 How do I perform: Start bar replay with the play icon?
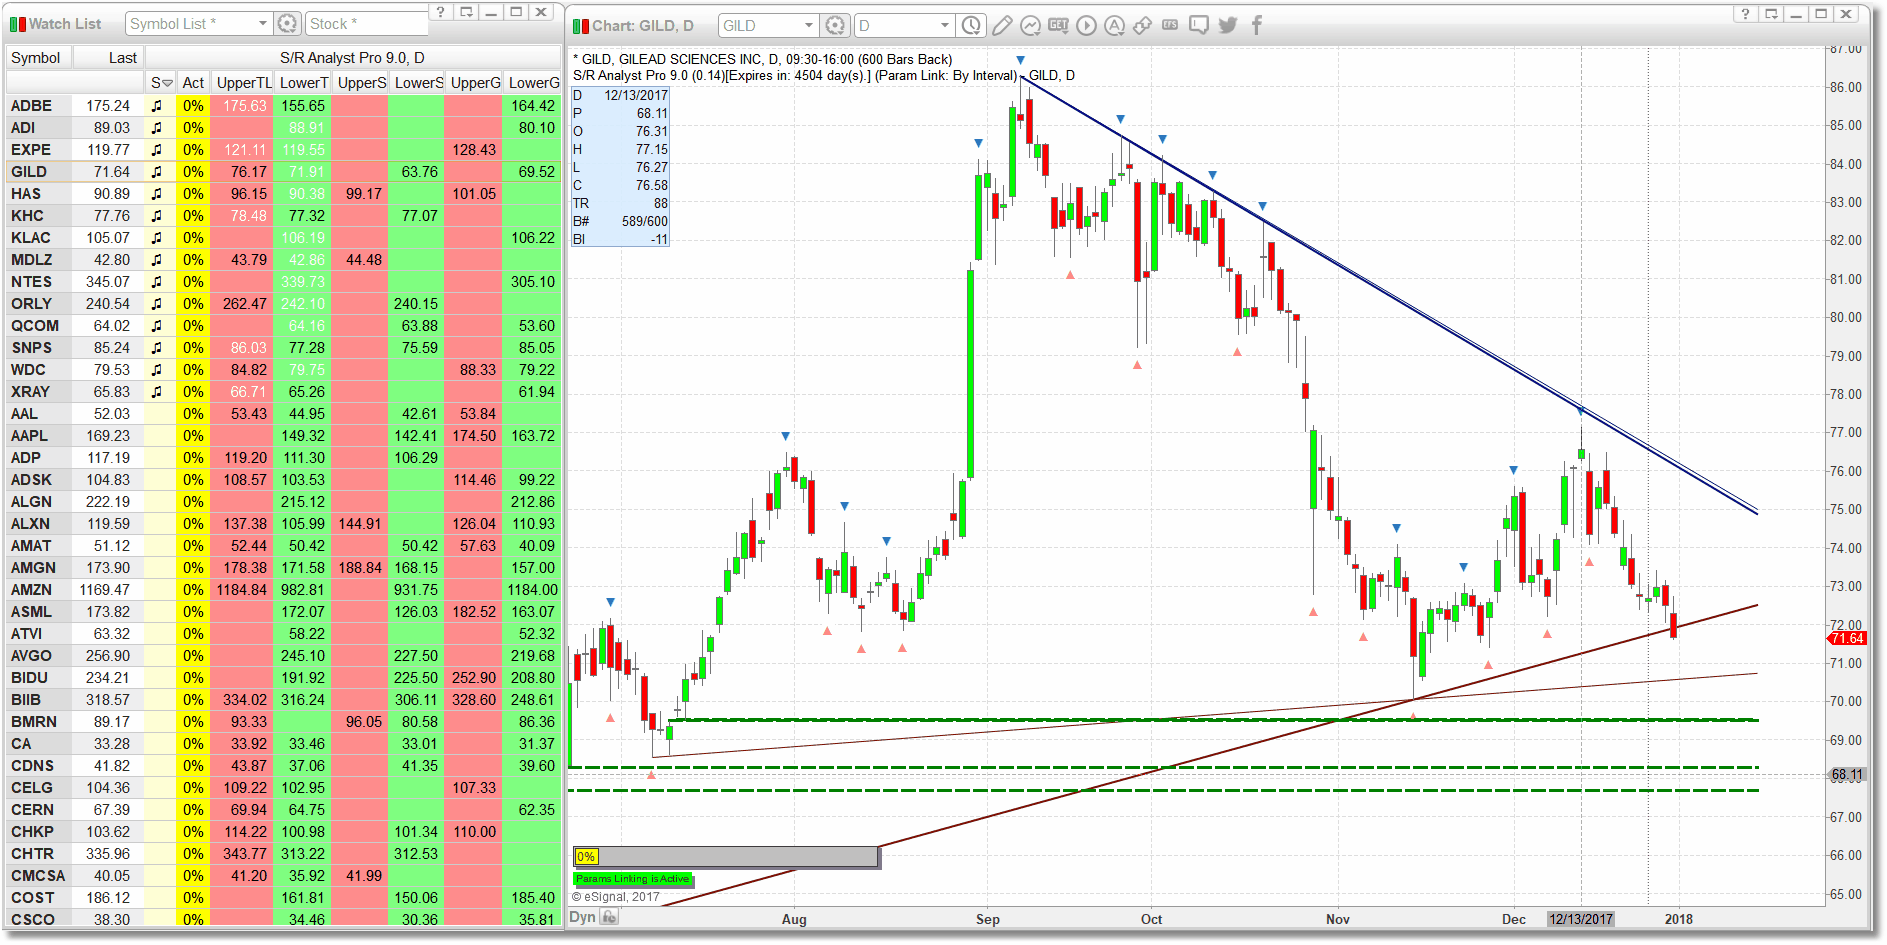point(1086,25)
